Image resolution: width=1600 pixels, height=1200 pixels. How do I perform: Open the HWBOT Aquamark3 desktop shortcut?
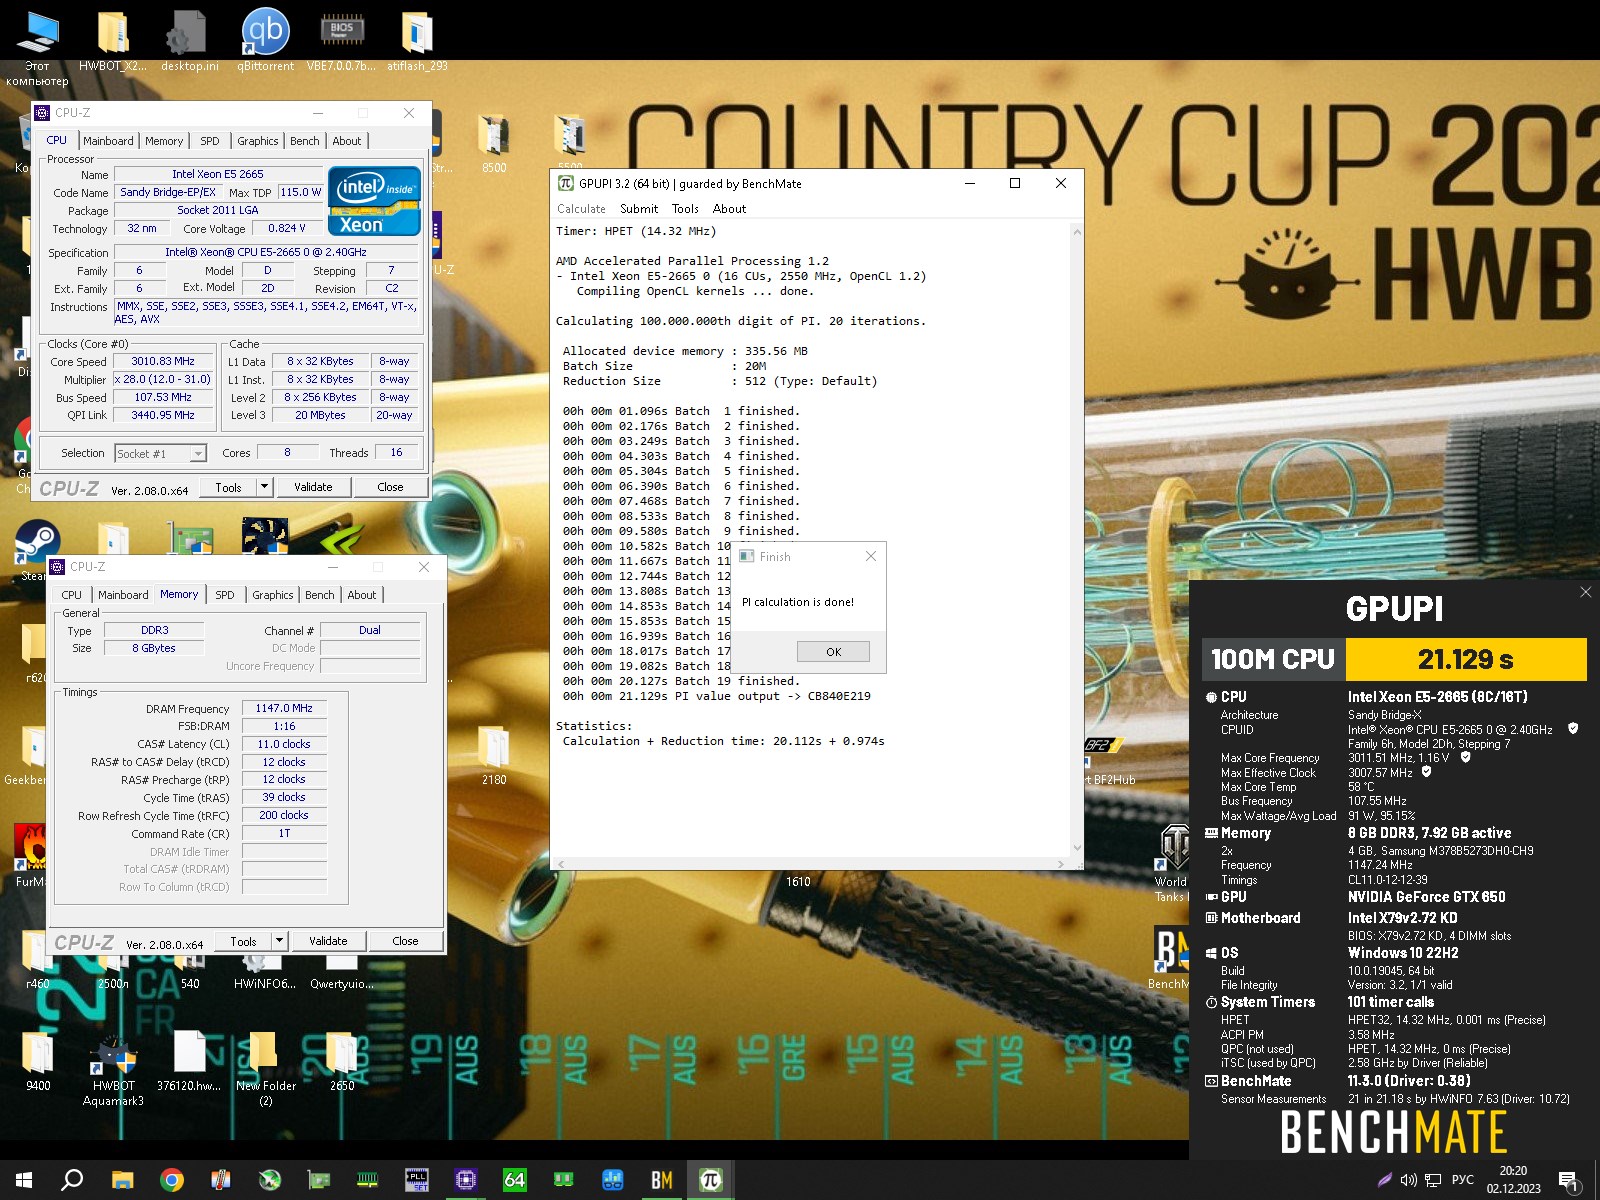click(x=113, y=1070)
